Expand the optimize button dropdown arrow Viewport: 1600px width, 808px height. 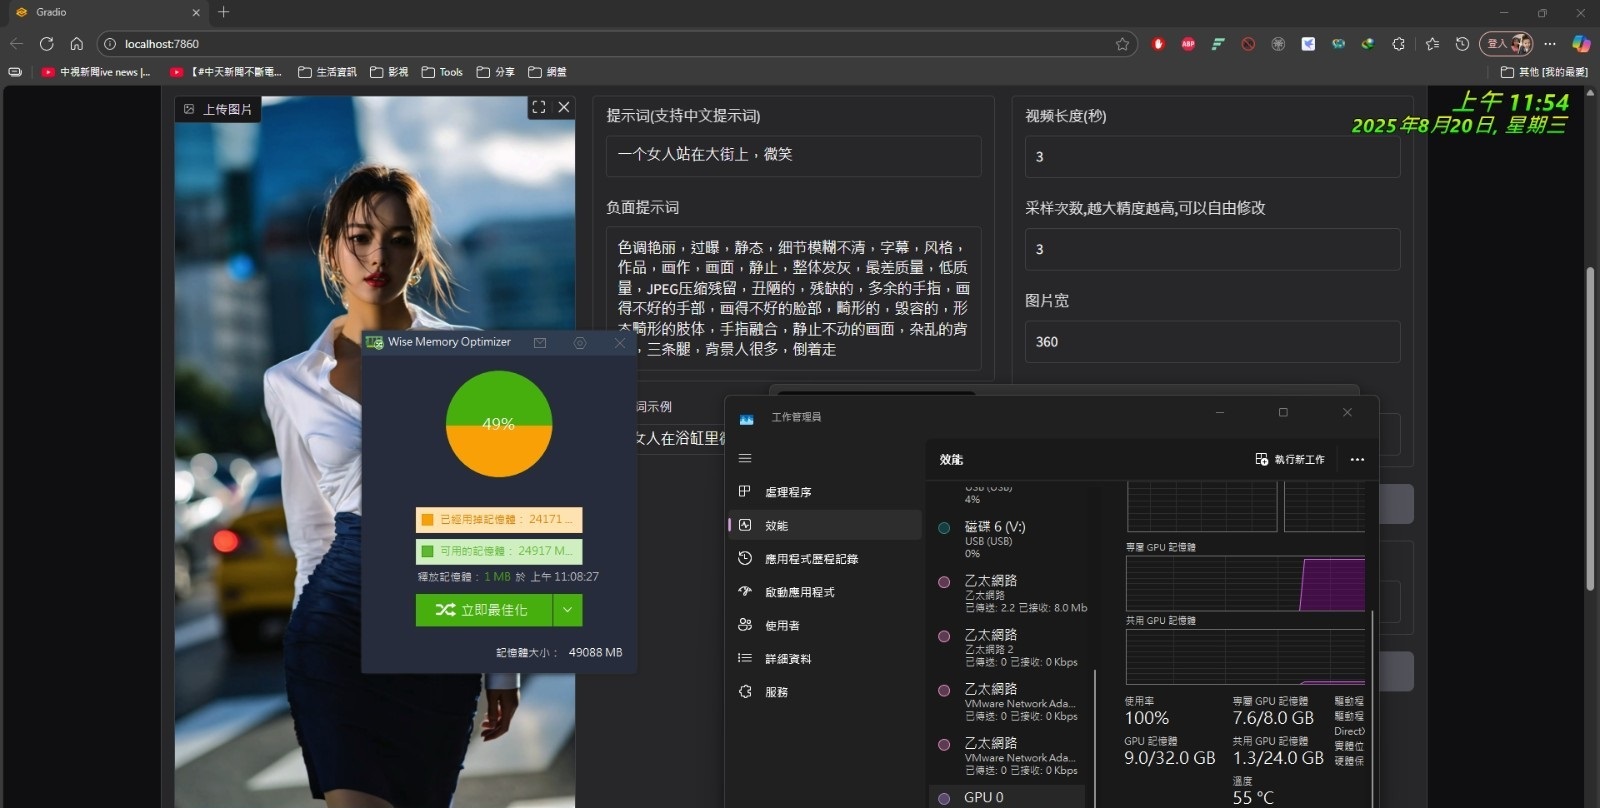[567, 610]
